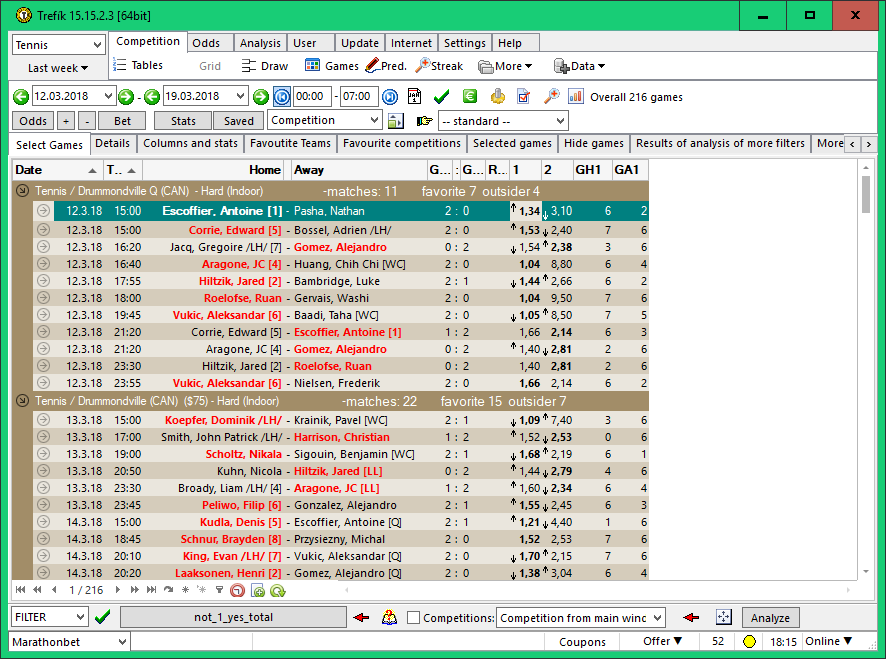Collapse the Drummondville Q (CAN) group

click(22, 191)
